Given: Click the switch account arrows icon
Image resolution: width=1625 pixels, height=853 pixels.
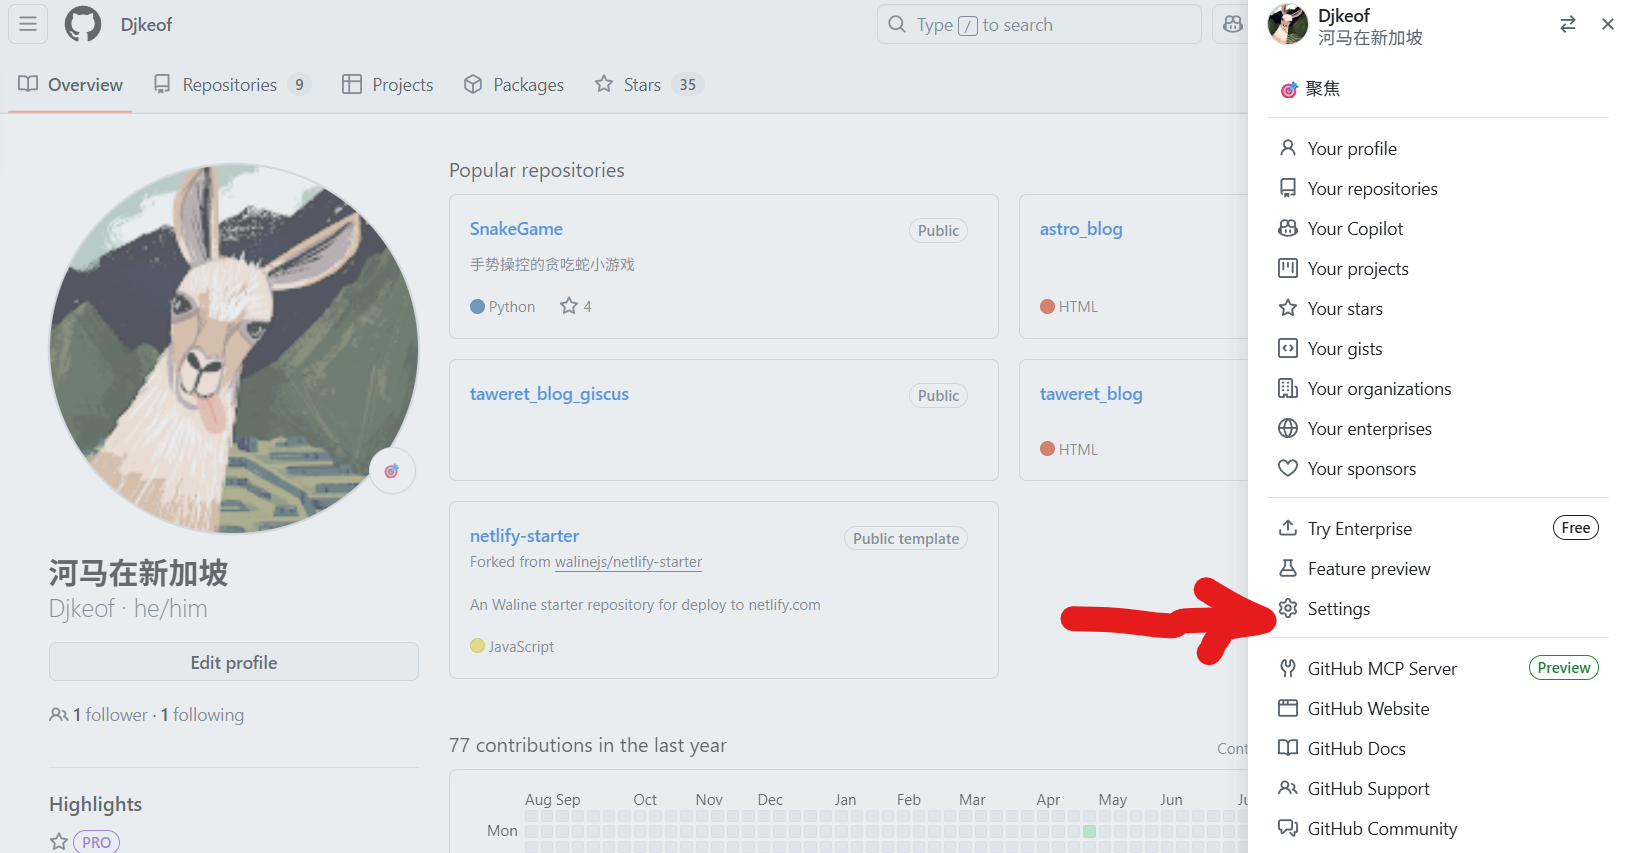Looking at the screenshot, I should [1568, 24].
